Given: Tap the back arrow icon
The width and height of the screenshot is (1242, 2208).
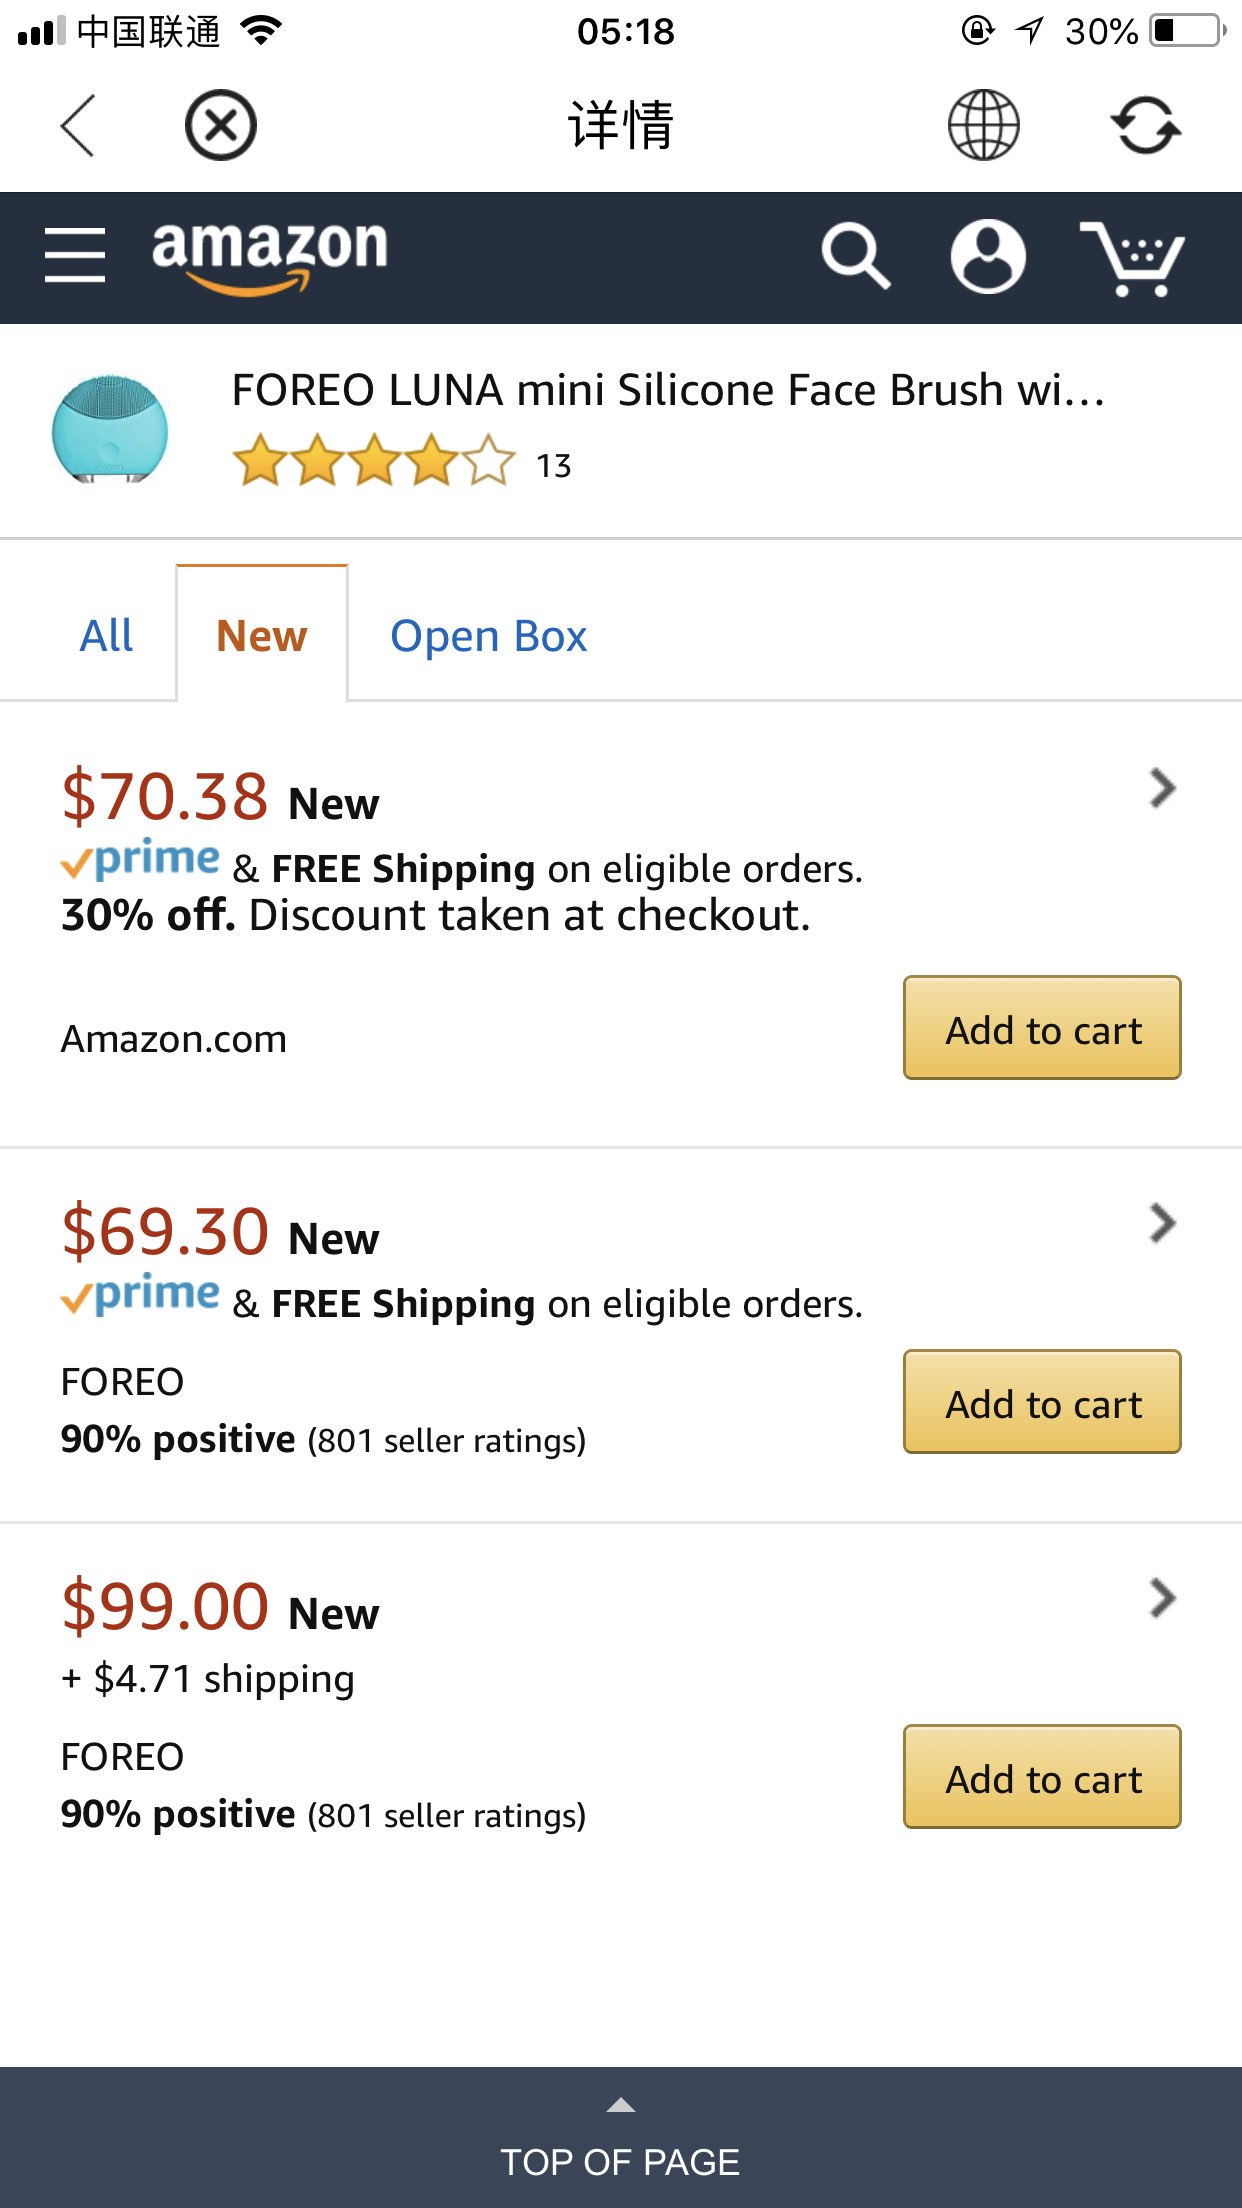Looking at the screenshot, I should click(77, 126).
